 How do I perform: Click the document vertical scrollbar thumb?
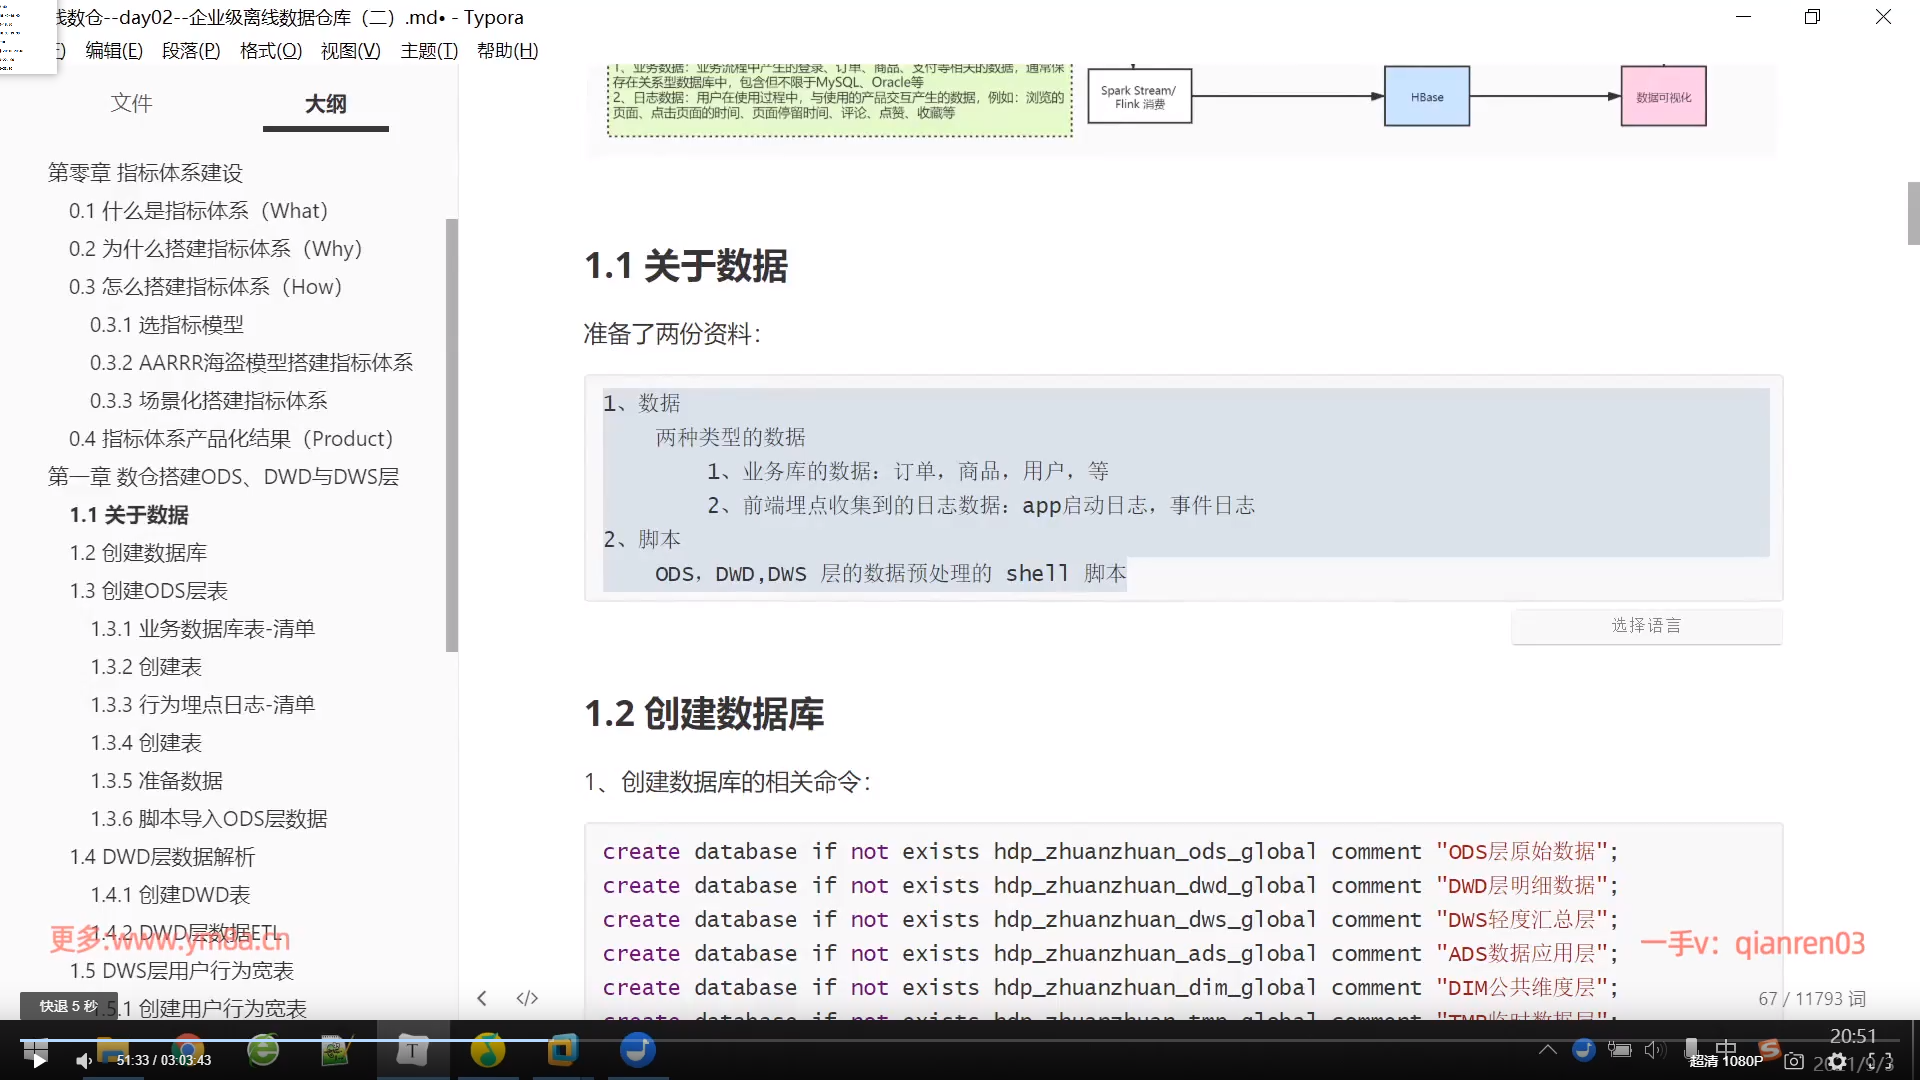click(x=1912, y=213)
